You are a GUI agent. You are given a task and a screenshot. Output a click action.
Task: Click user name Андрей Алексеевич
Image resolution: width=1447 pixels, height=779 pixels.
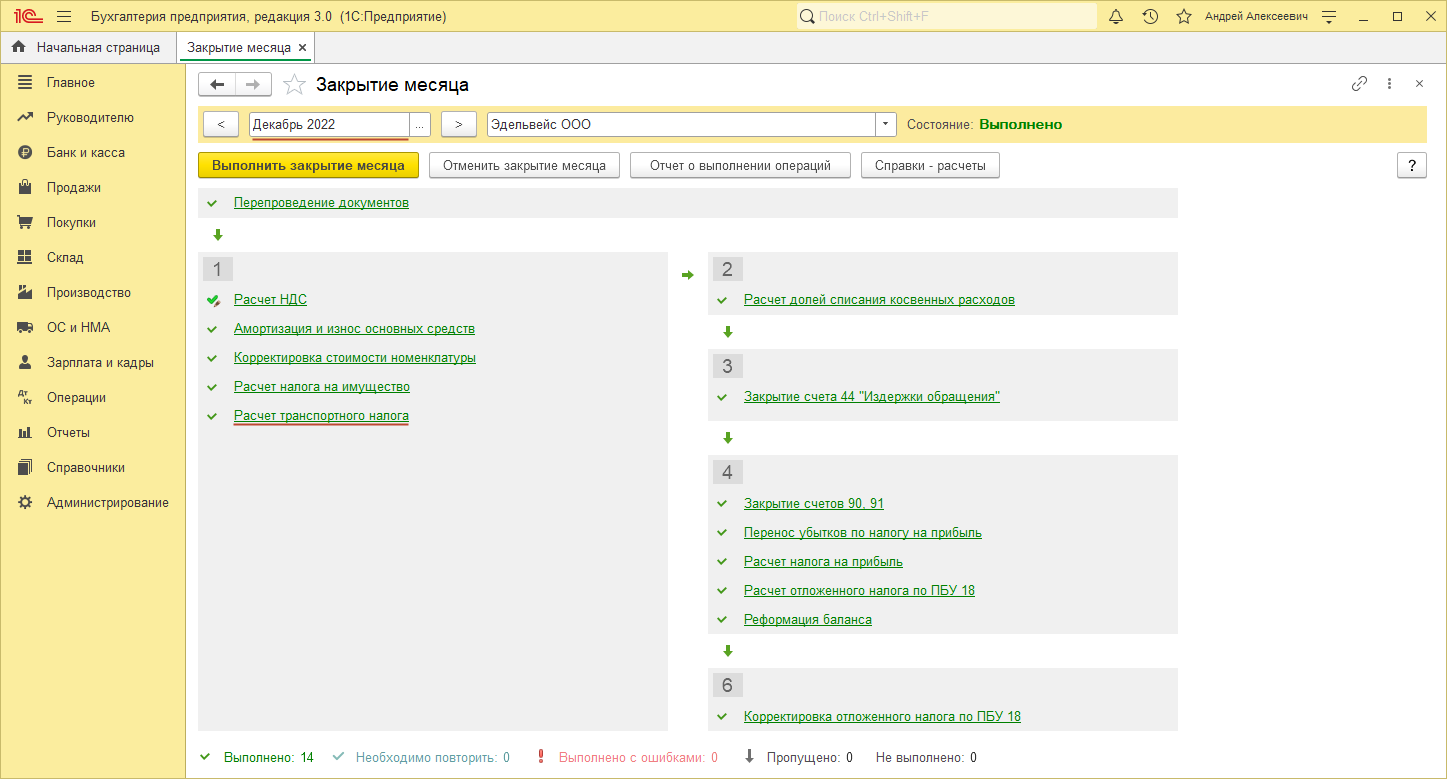click(1255, 16)
